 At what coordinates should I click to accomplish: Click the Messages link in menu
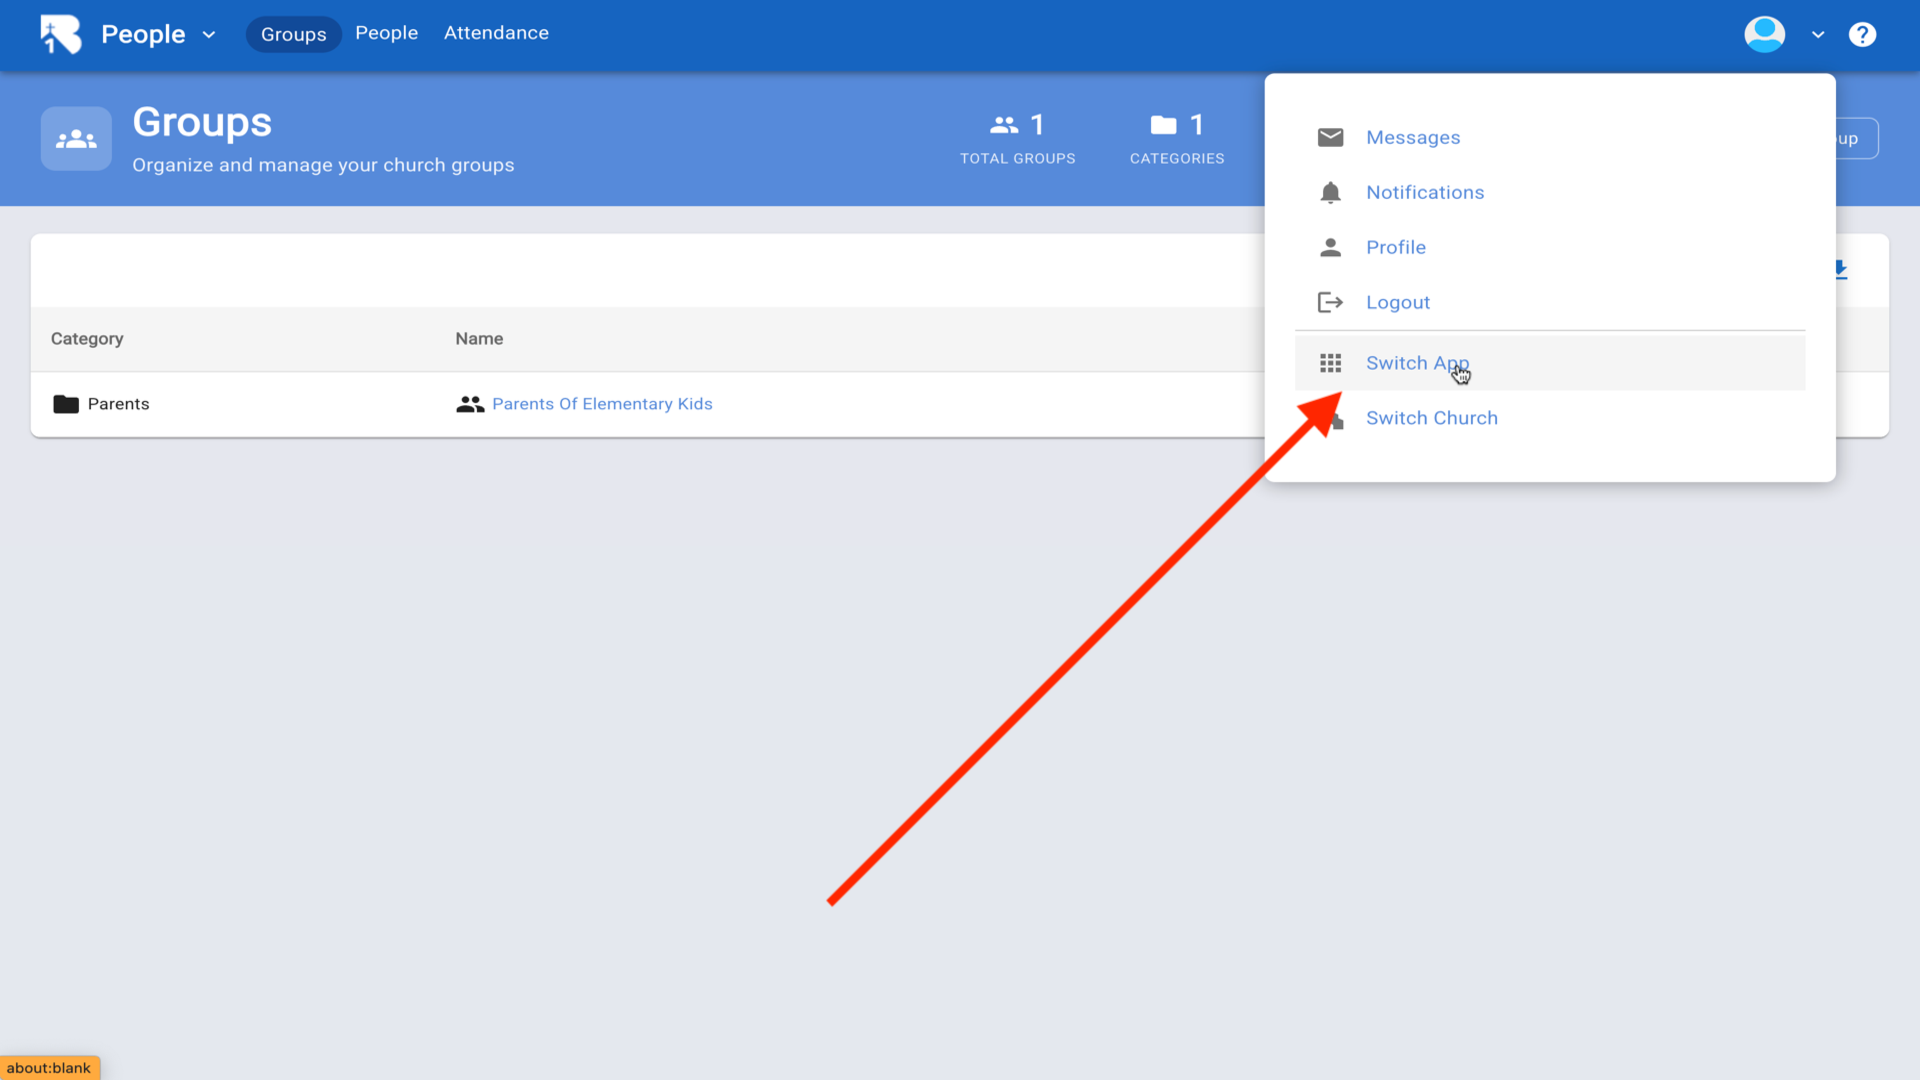pos(1412,137)
